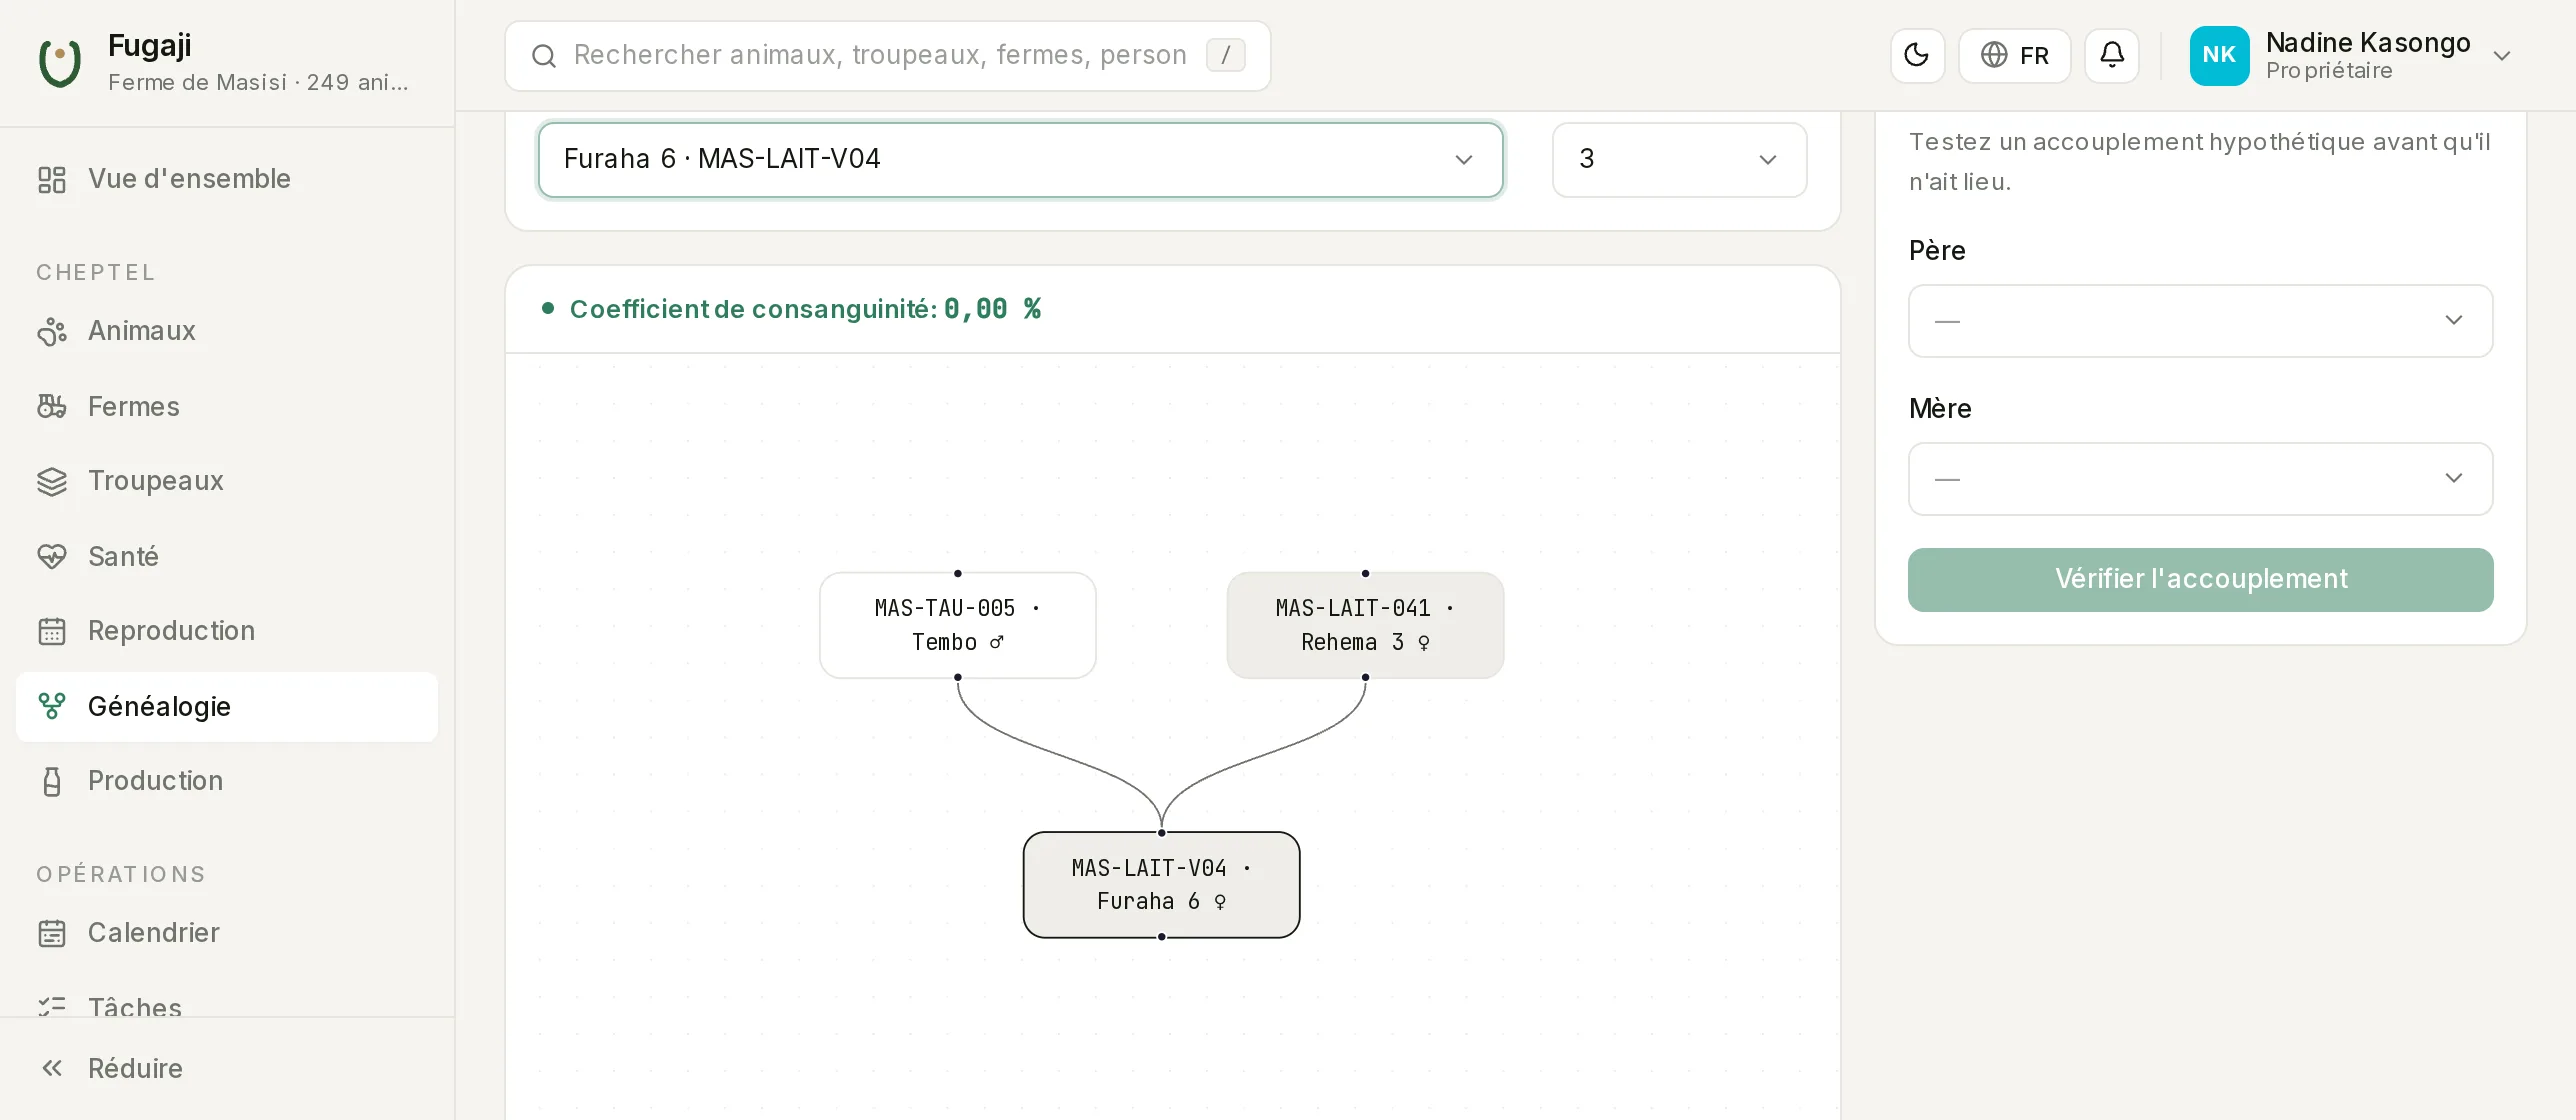Click the Vérifier l'accouplement button
Viewport: 2576px width, 1120px height.
[x=2200, y=580]
